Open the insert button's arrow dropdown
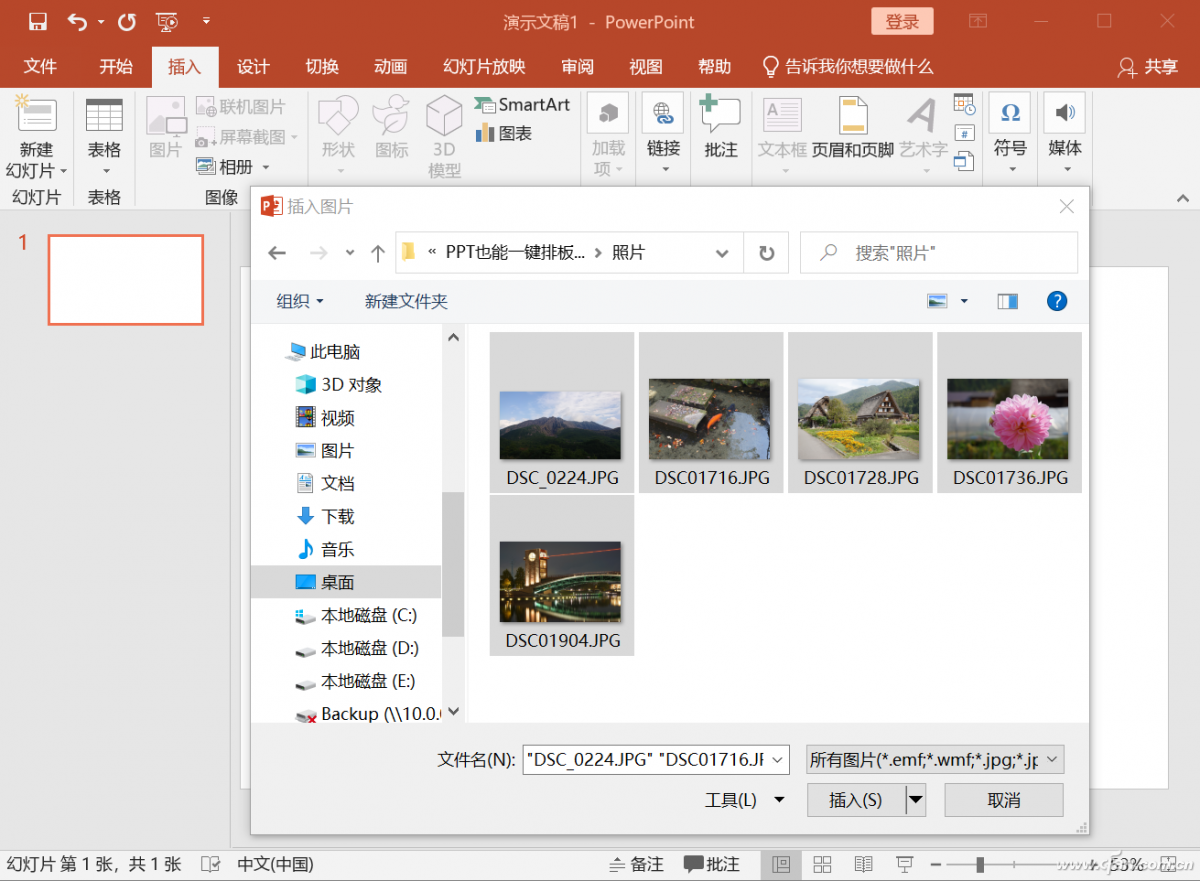The image size is (1200, 881). click(916, 800)
